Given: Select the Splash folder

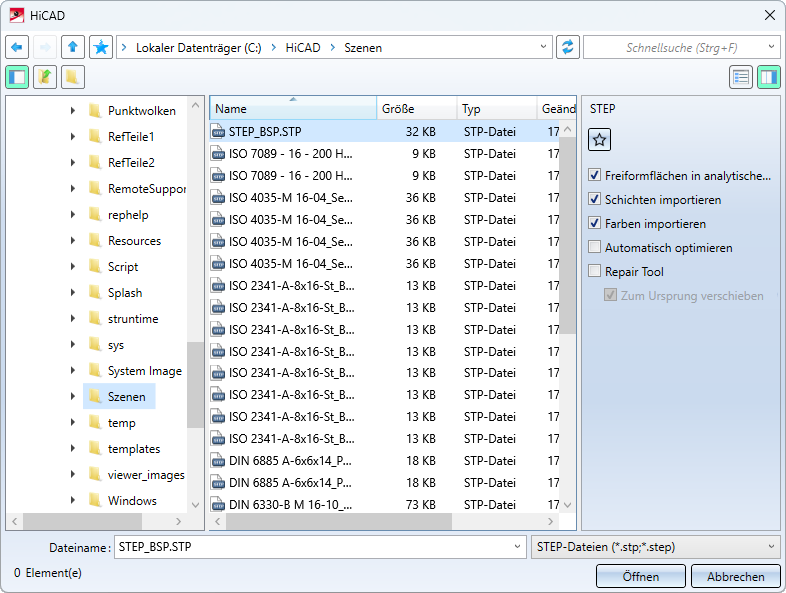Looking at the screenshot, I should point(125,292).
